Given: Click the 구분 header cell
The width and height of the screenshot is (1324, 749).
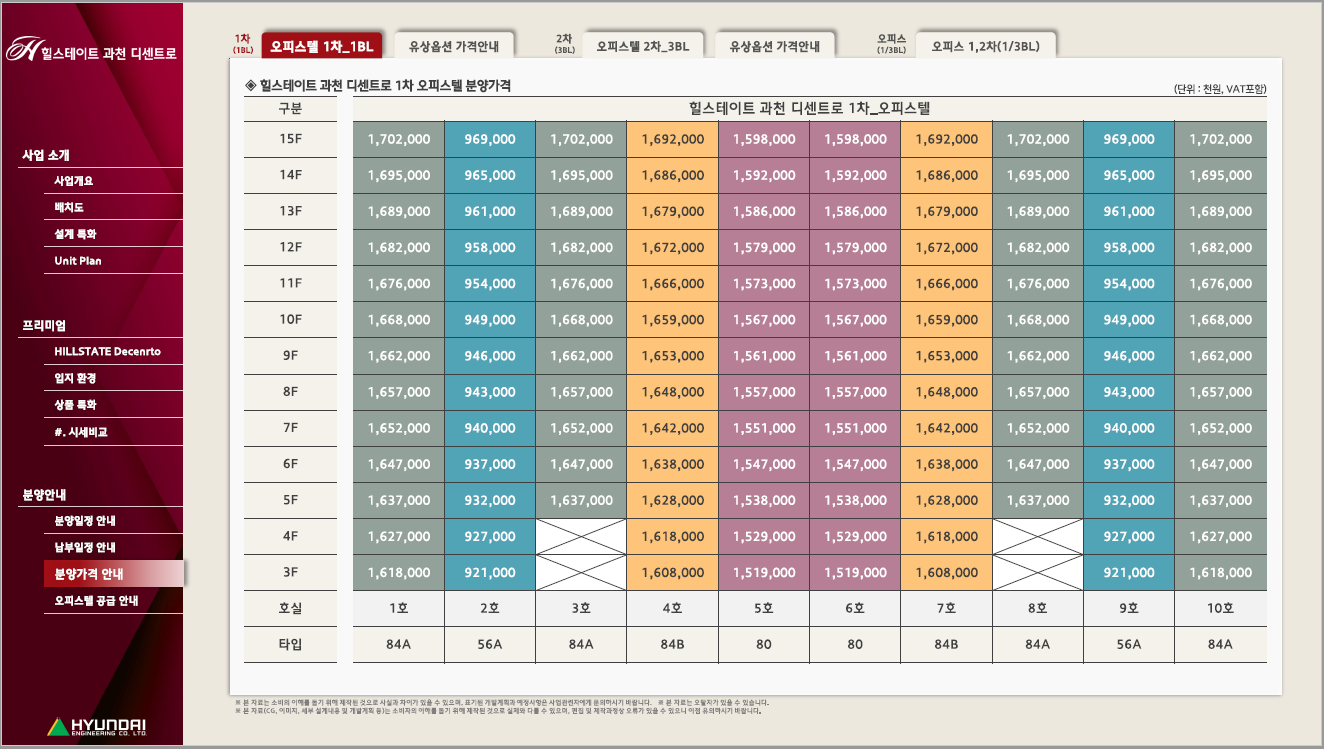Looking at the screenshot, I should click(290, 108).
